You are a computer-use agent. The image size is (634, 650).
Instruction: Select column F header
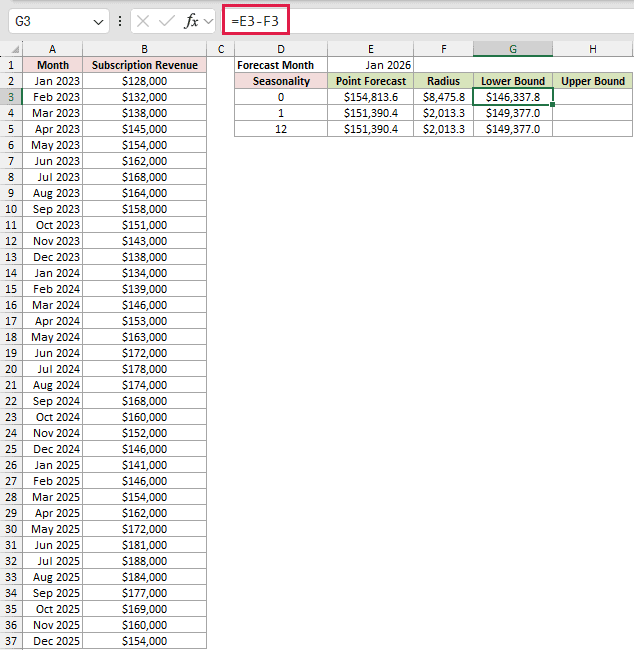click(444, 49)
